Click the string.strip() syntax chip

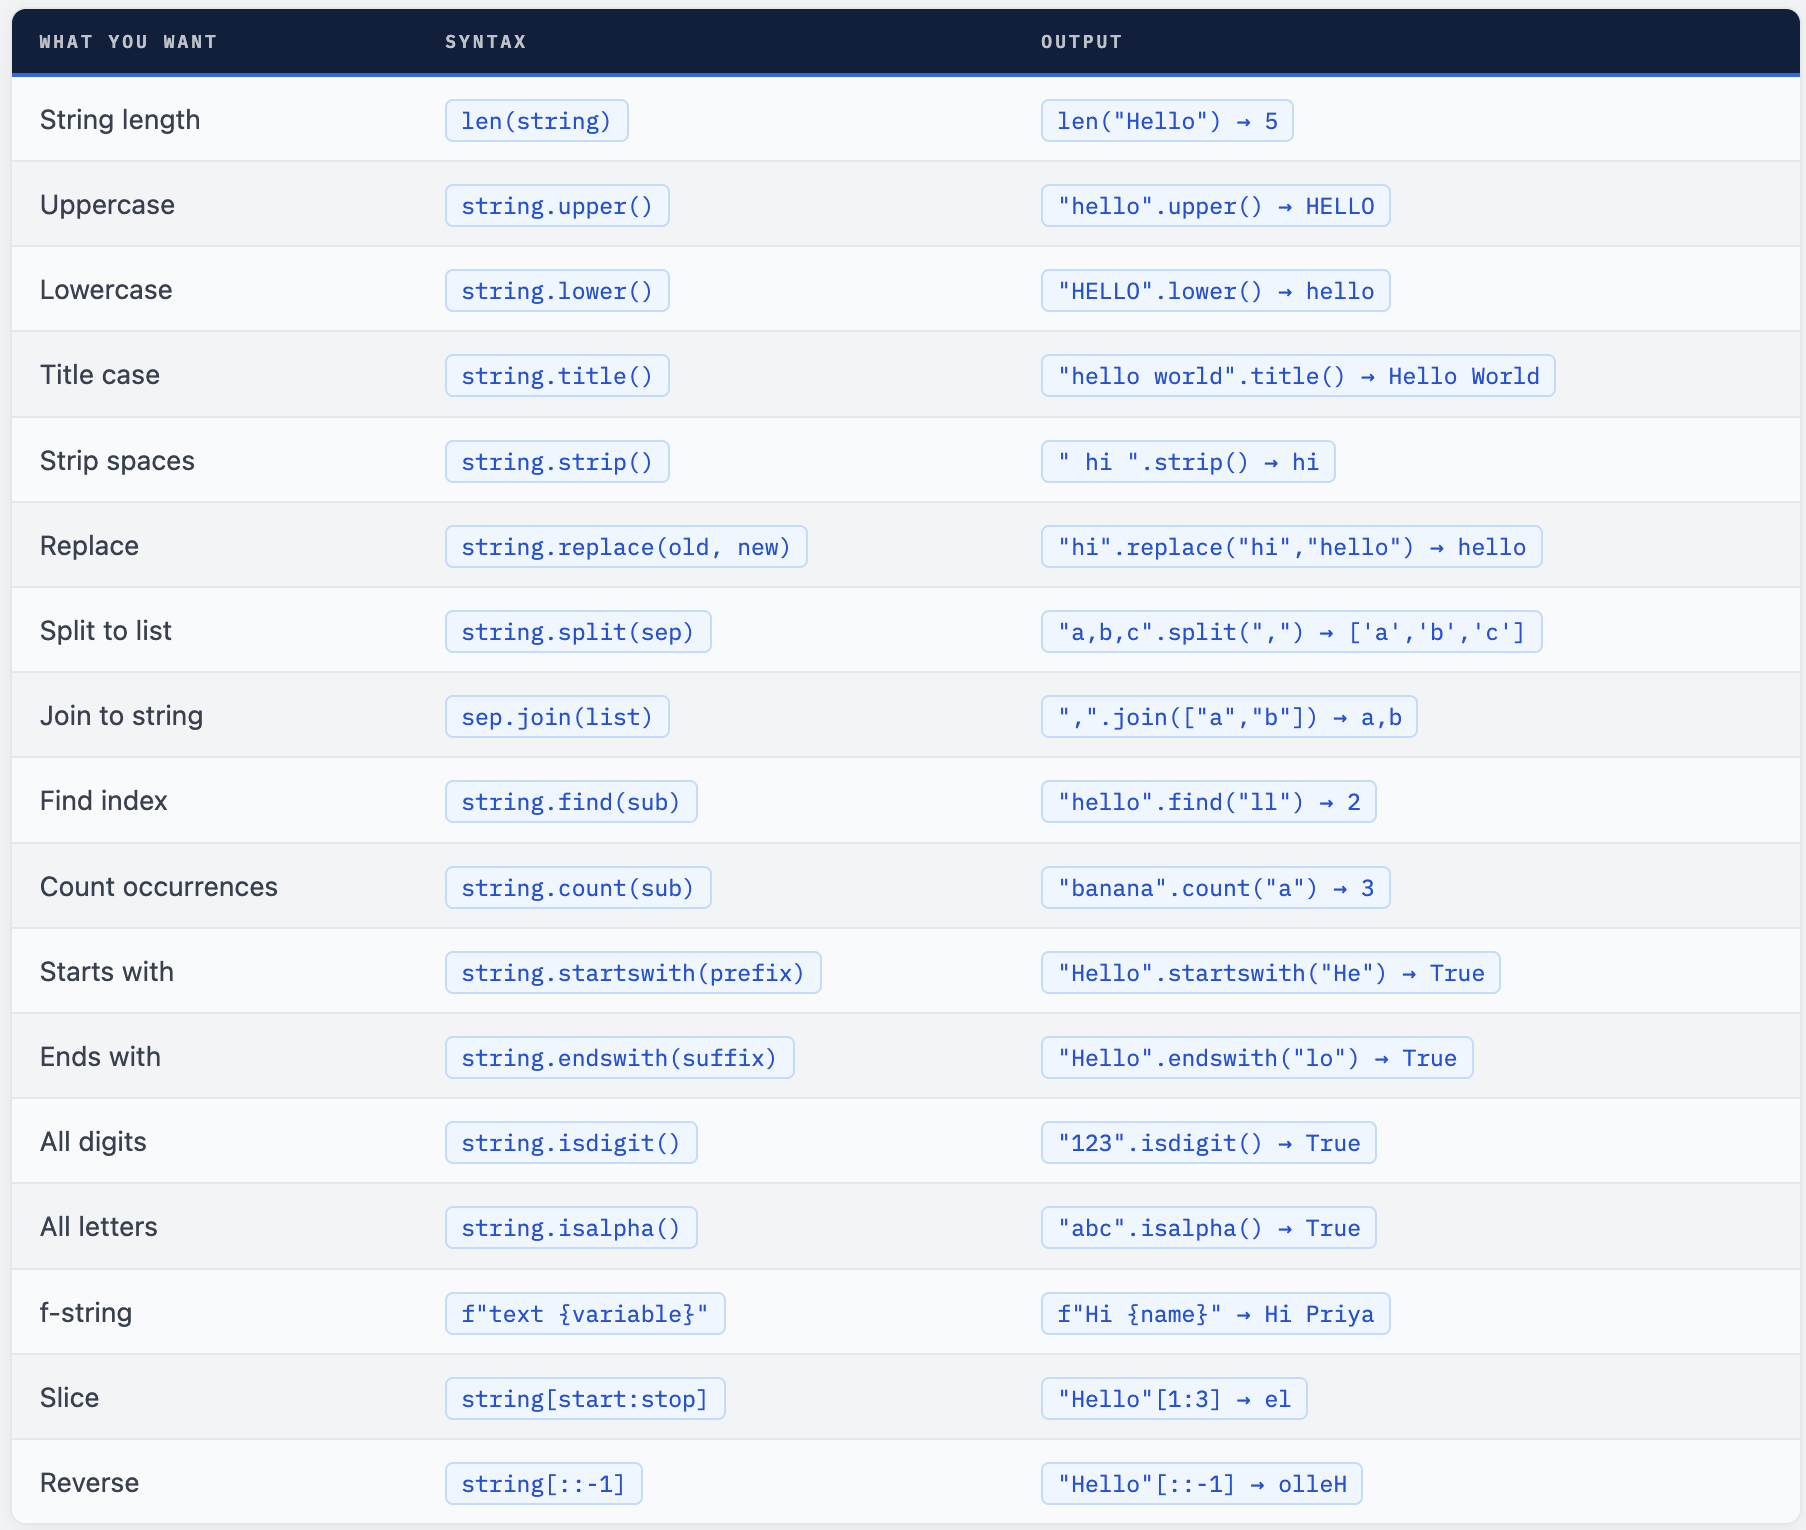click(557, 462)
